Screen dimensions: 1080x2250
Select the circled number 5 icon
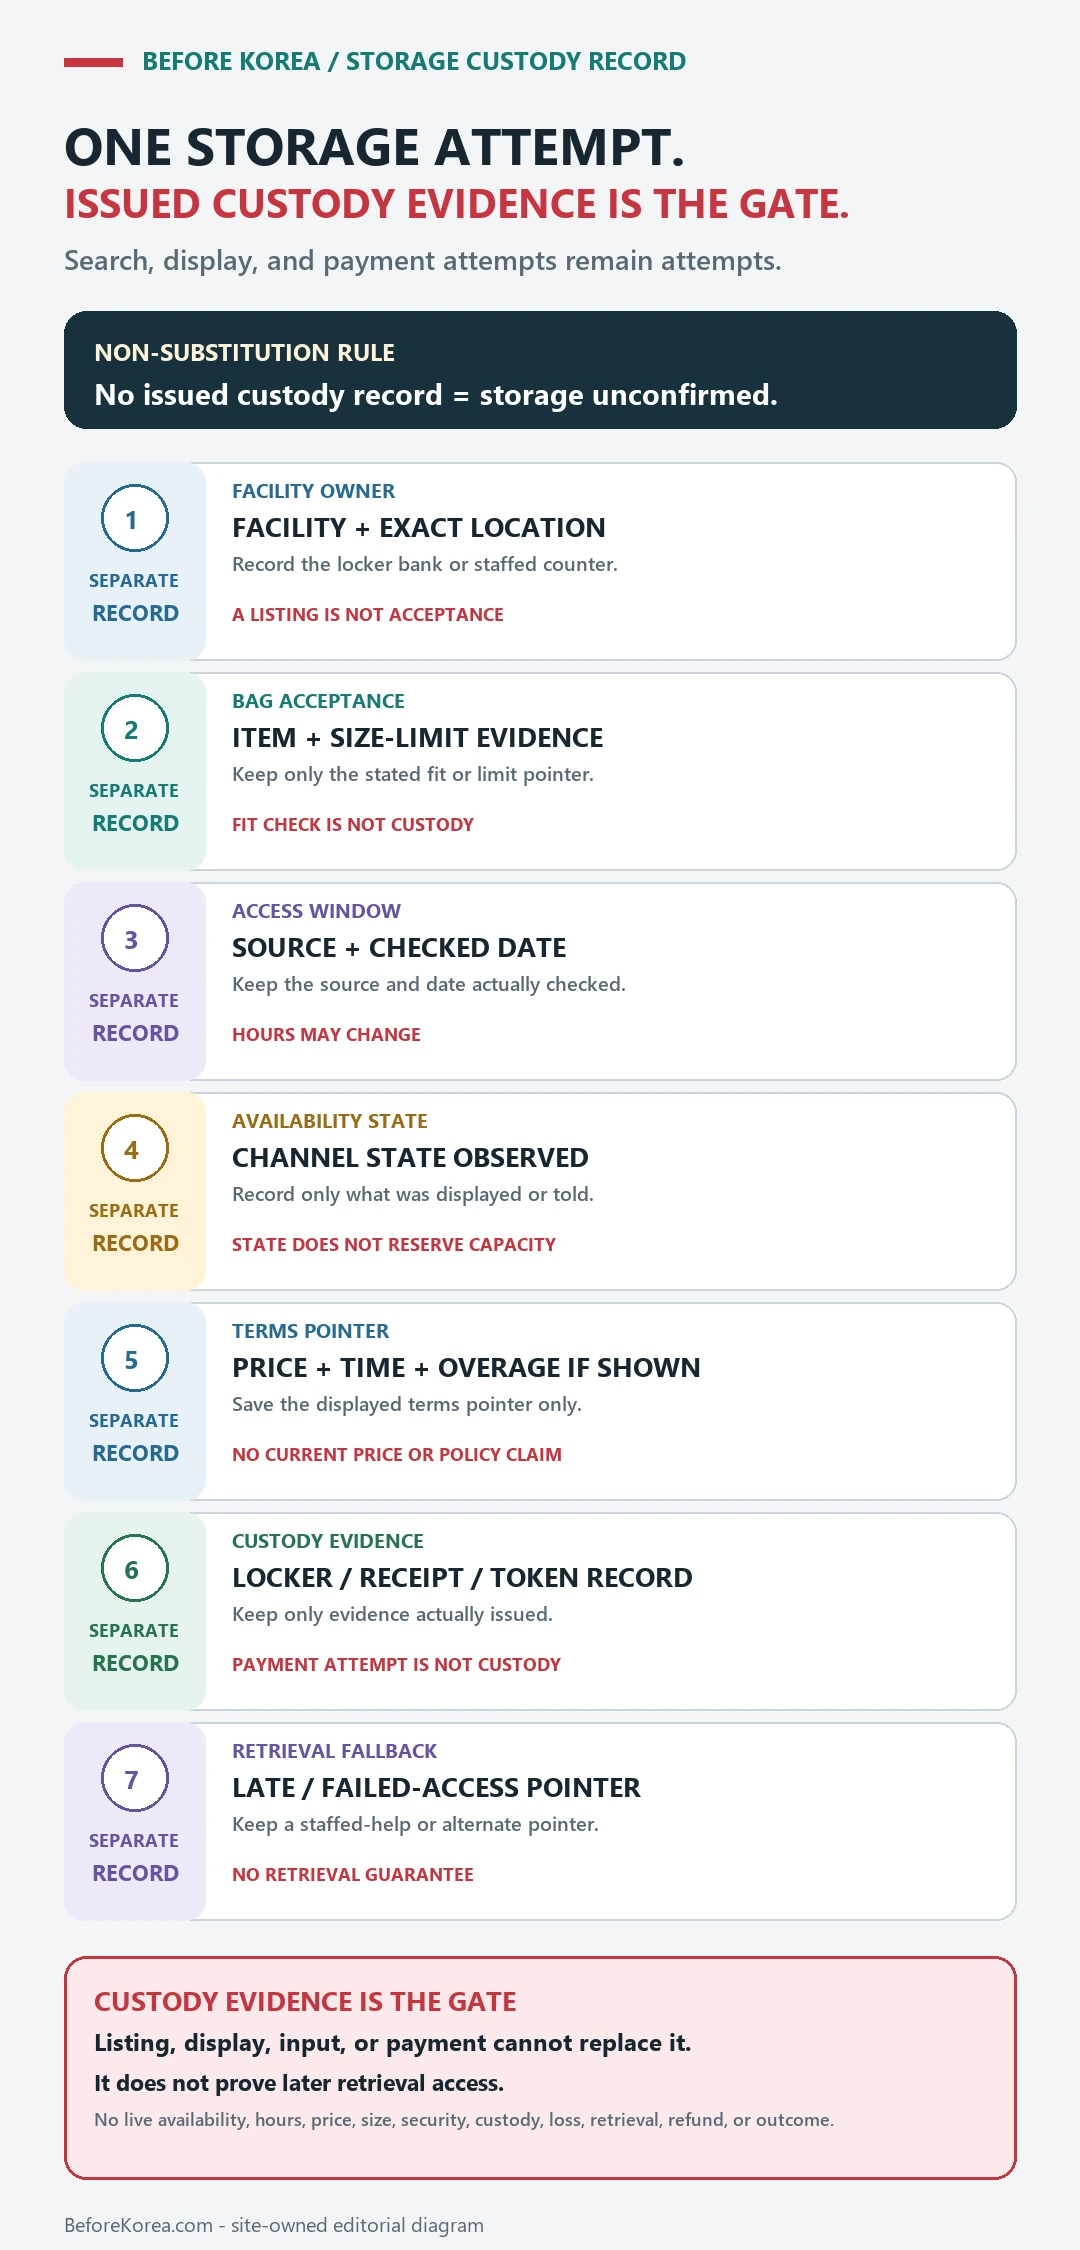tap(134, 1358)
